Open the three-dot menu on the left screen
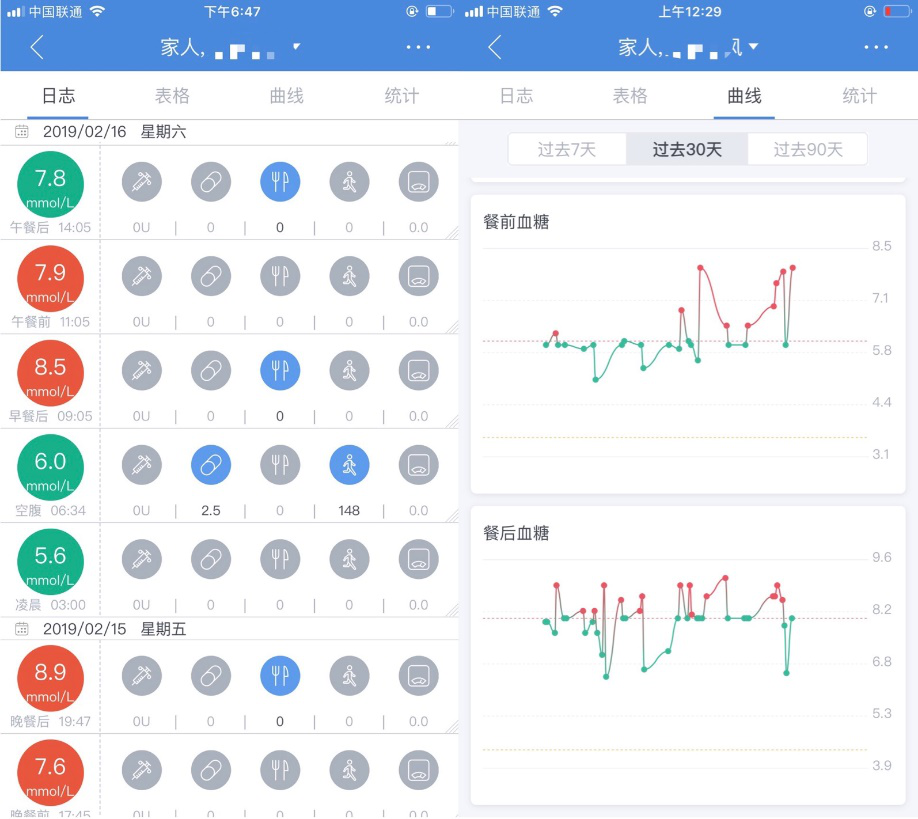Image resolution: width=918 pixels, height=819 pixels. [418, 47]
